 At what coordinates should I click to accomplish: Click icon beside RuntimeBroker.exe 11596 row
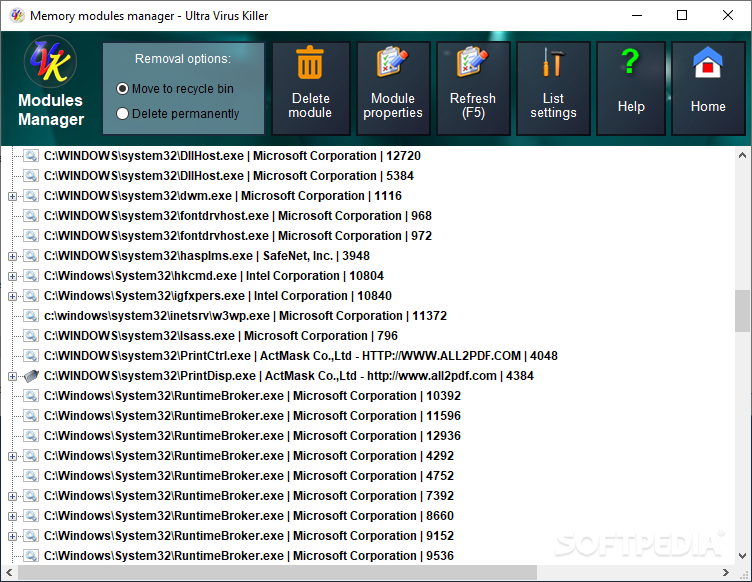(x=31, y=416)
